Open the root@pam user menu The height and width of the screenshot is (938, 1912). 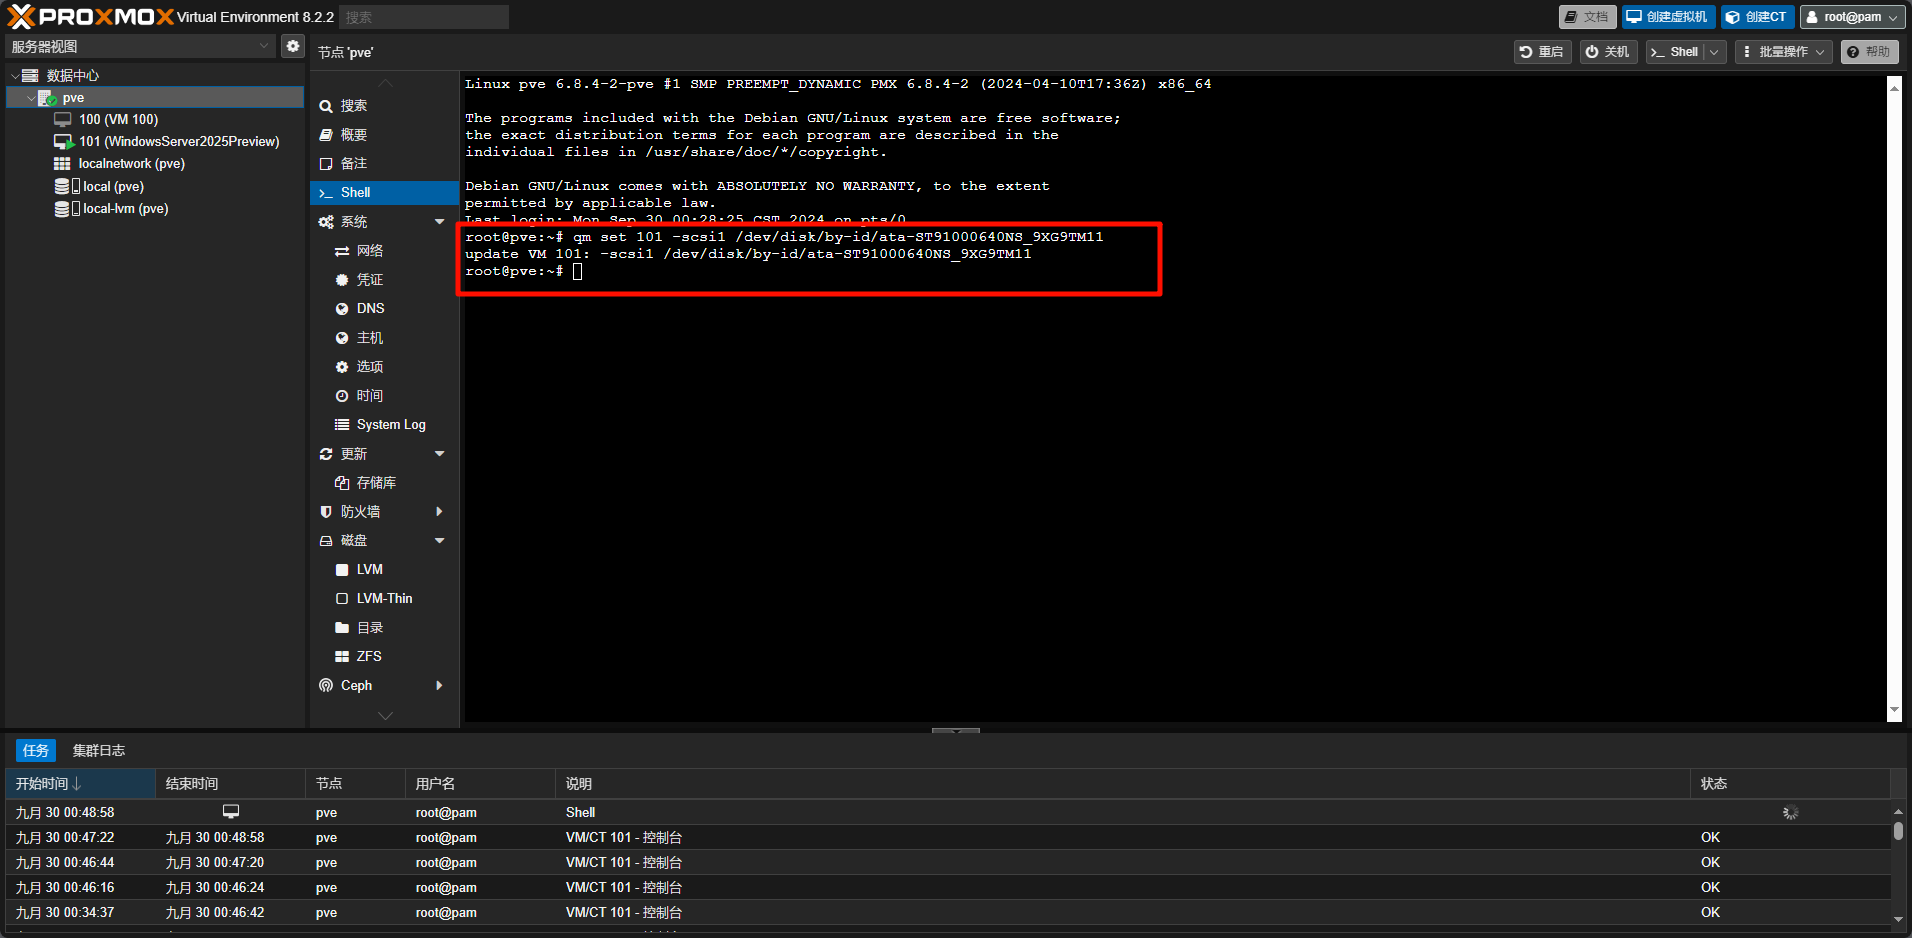1852,17
